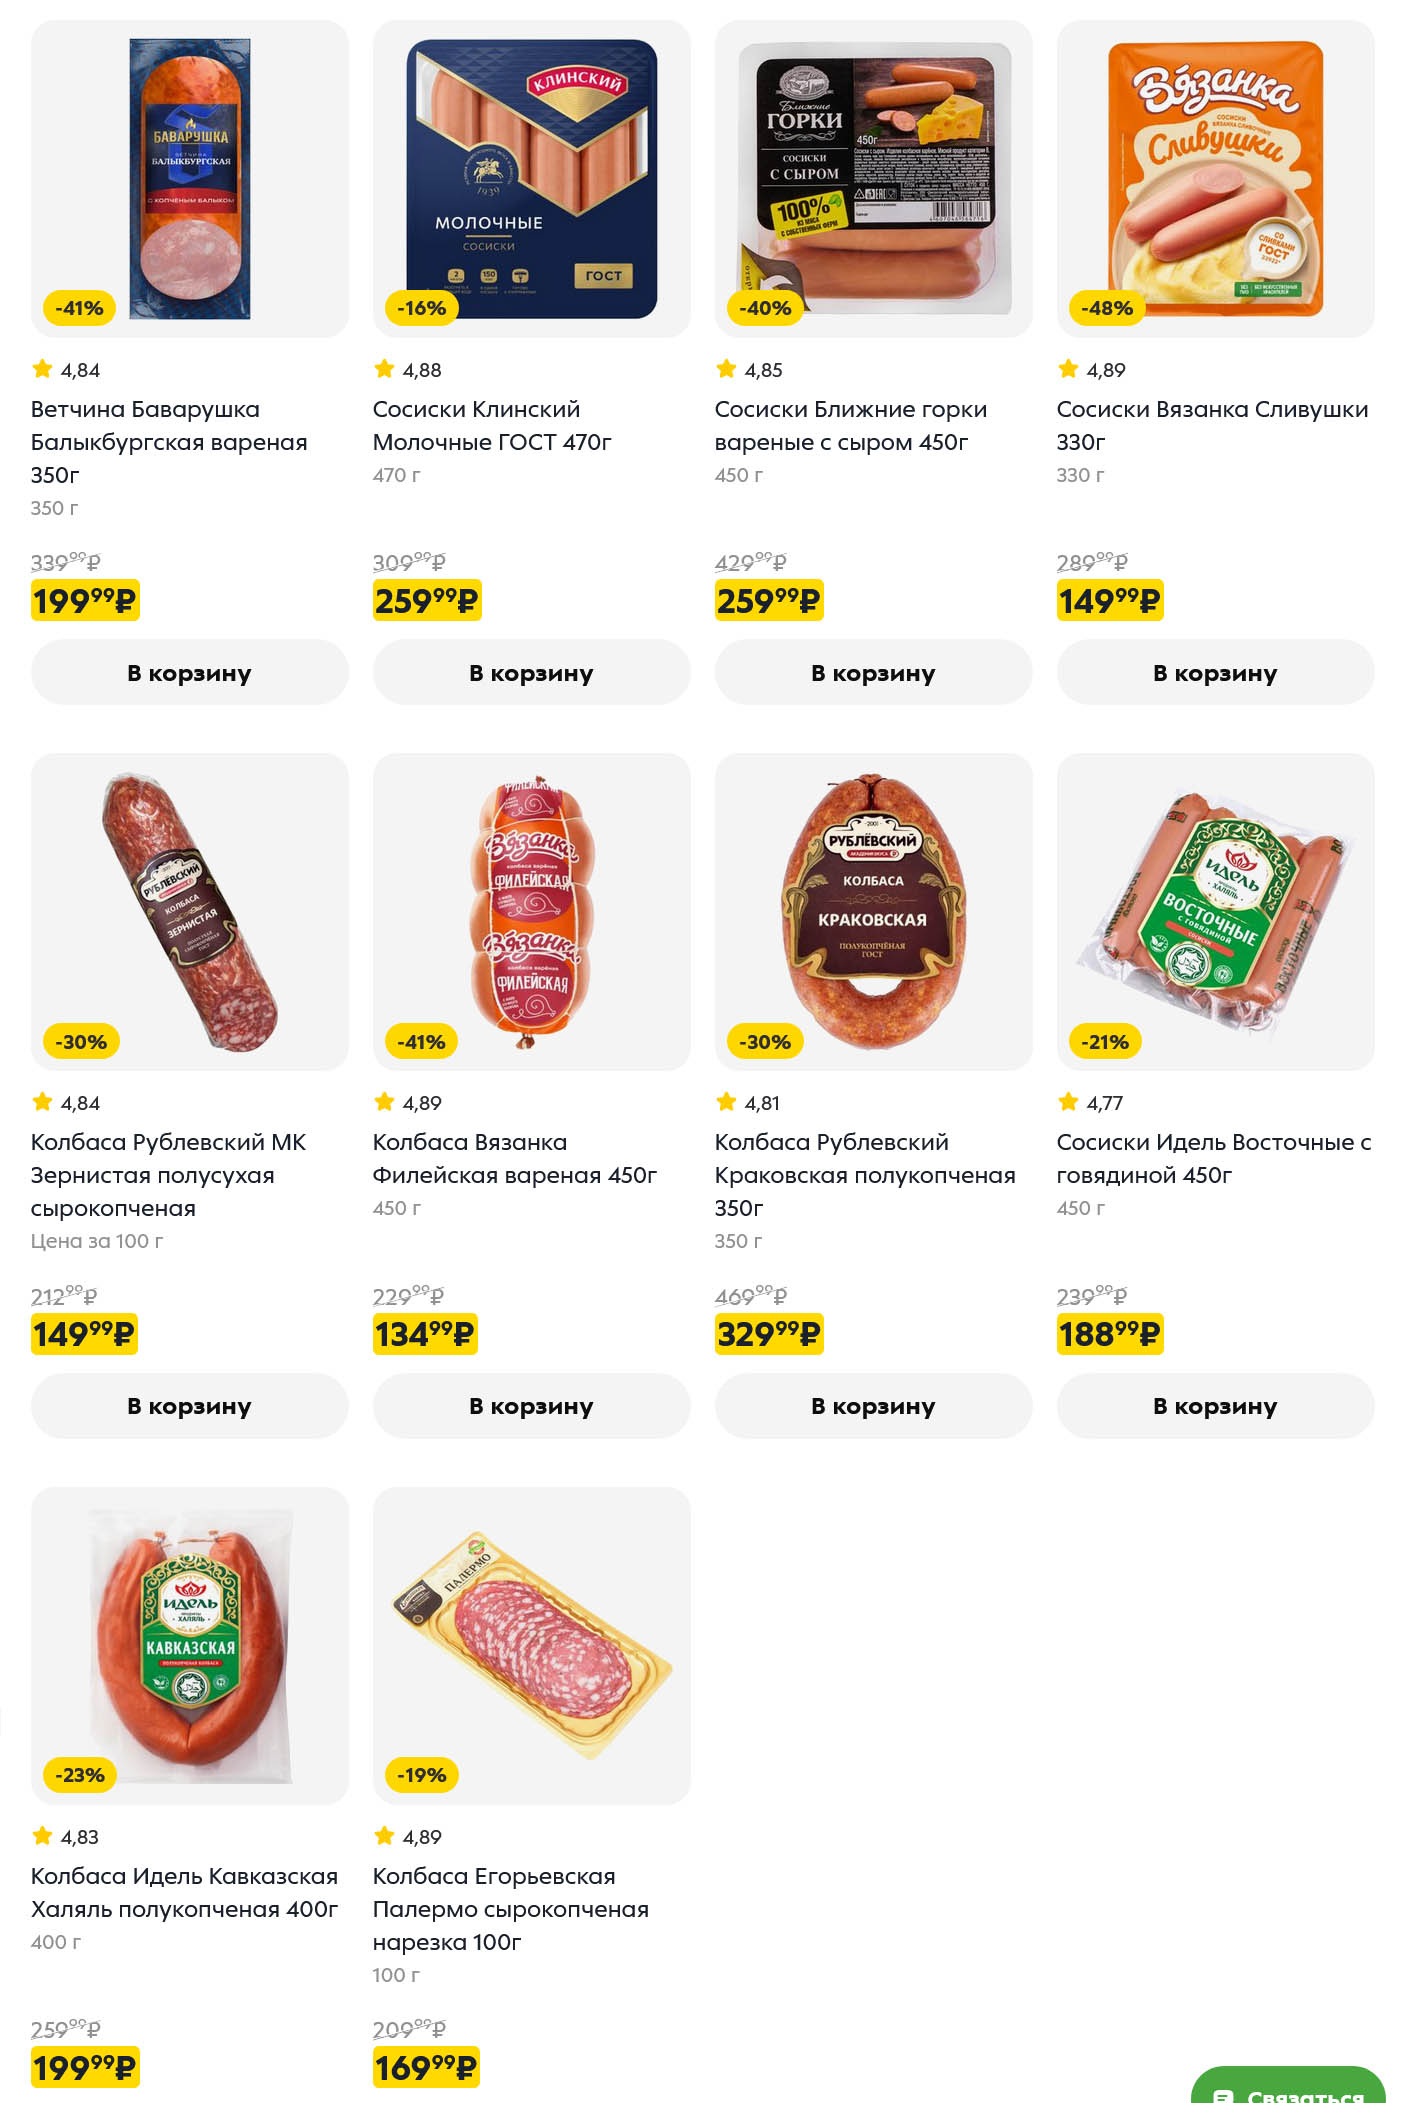Image resolution: width=1407 pixels, height=2103 pixels.
Task: Open Сосиски Вязанка Сливушки 330г title
Action: pos(1212,425)
